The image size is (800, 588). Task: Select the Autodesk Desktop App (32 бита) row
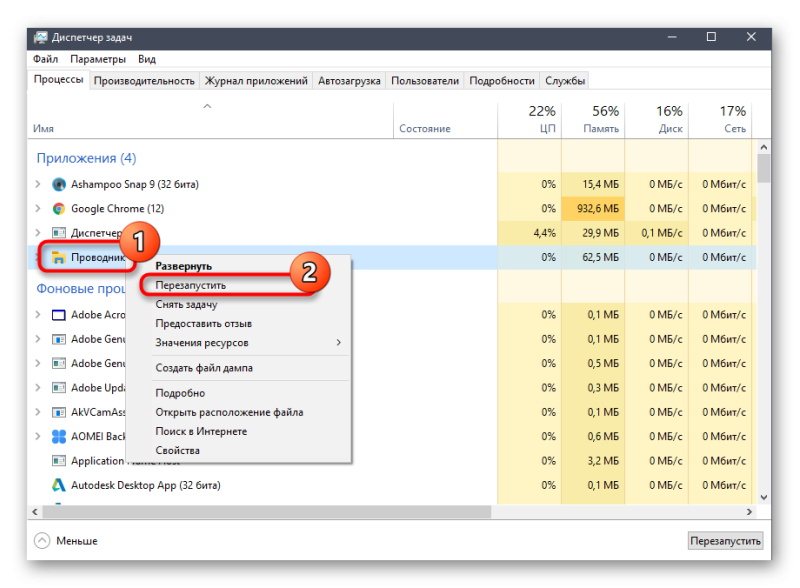pyautogui.click(x=392, y=485)
